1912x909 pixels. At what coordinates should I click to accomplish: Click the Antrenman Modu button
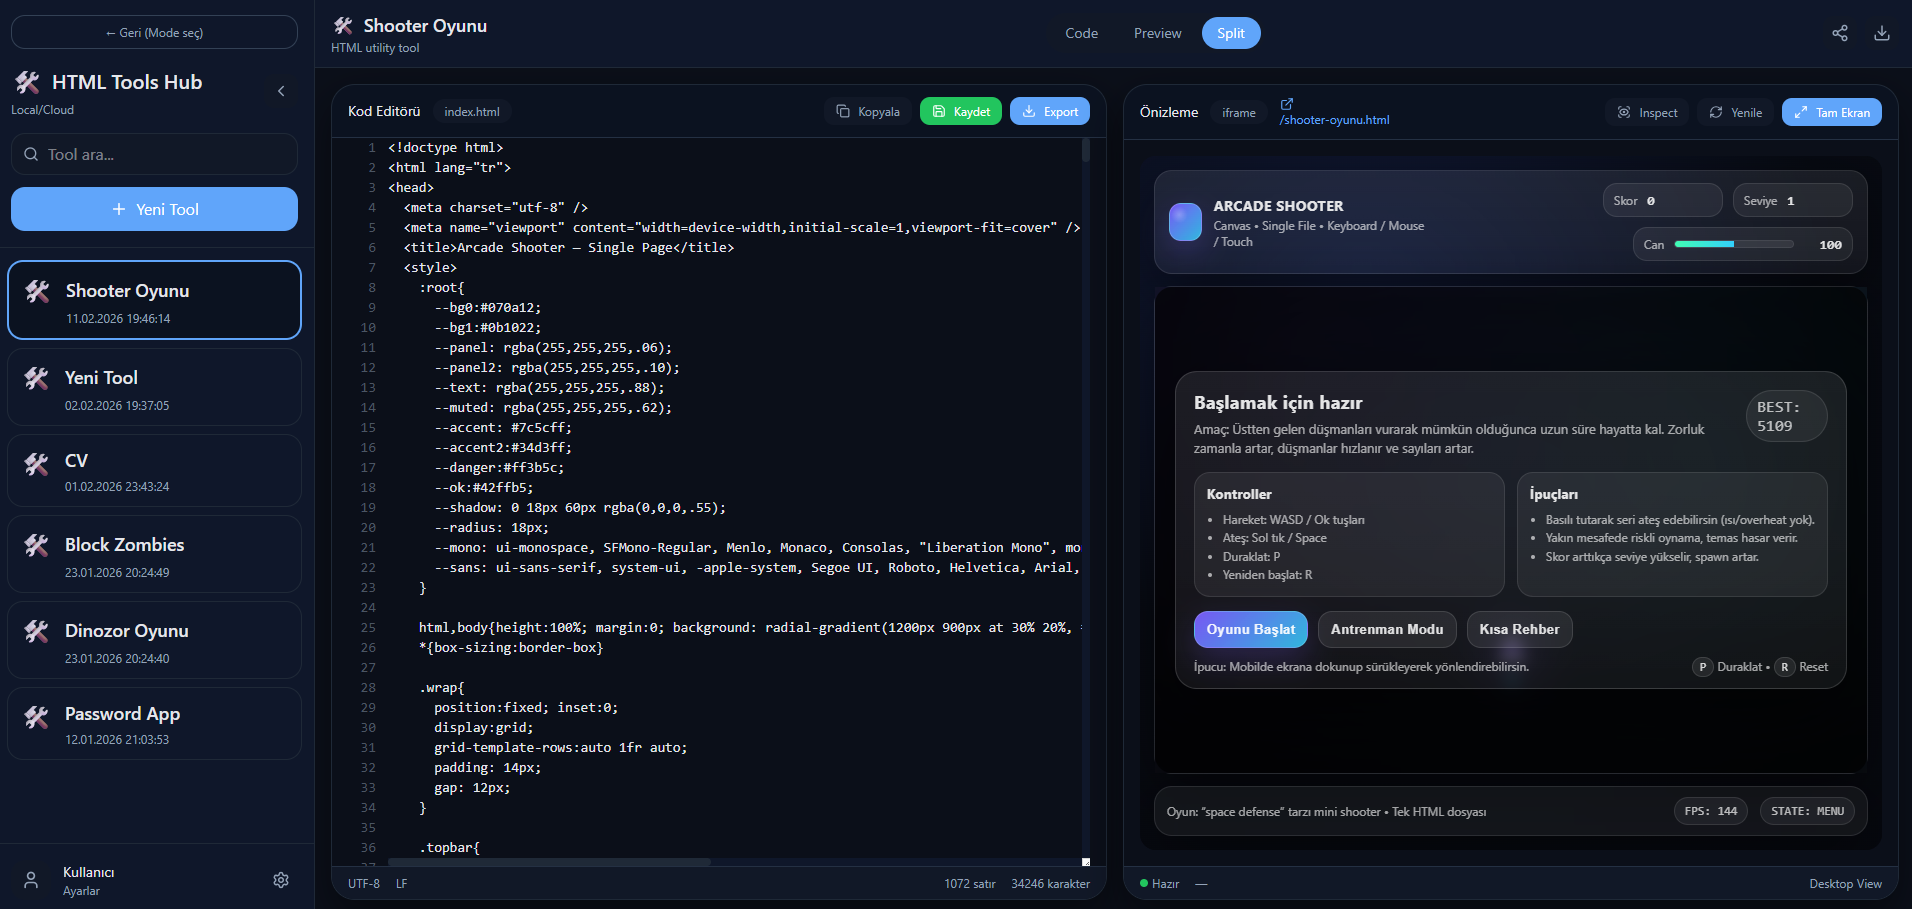click(x=1386, y=630)
